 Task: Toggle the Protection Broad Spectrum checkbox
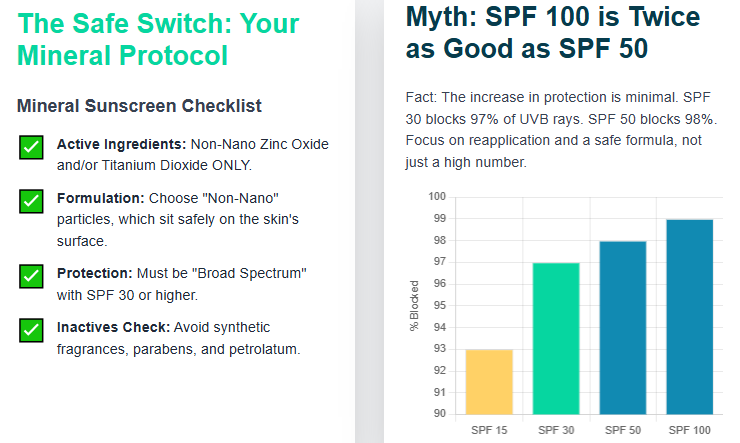31,276
